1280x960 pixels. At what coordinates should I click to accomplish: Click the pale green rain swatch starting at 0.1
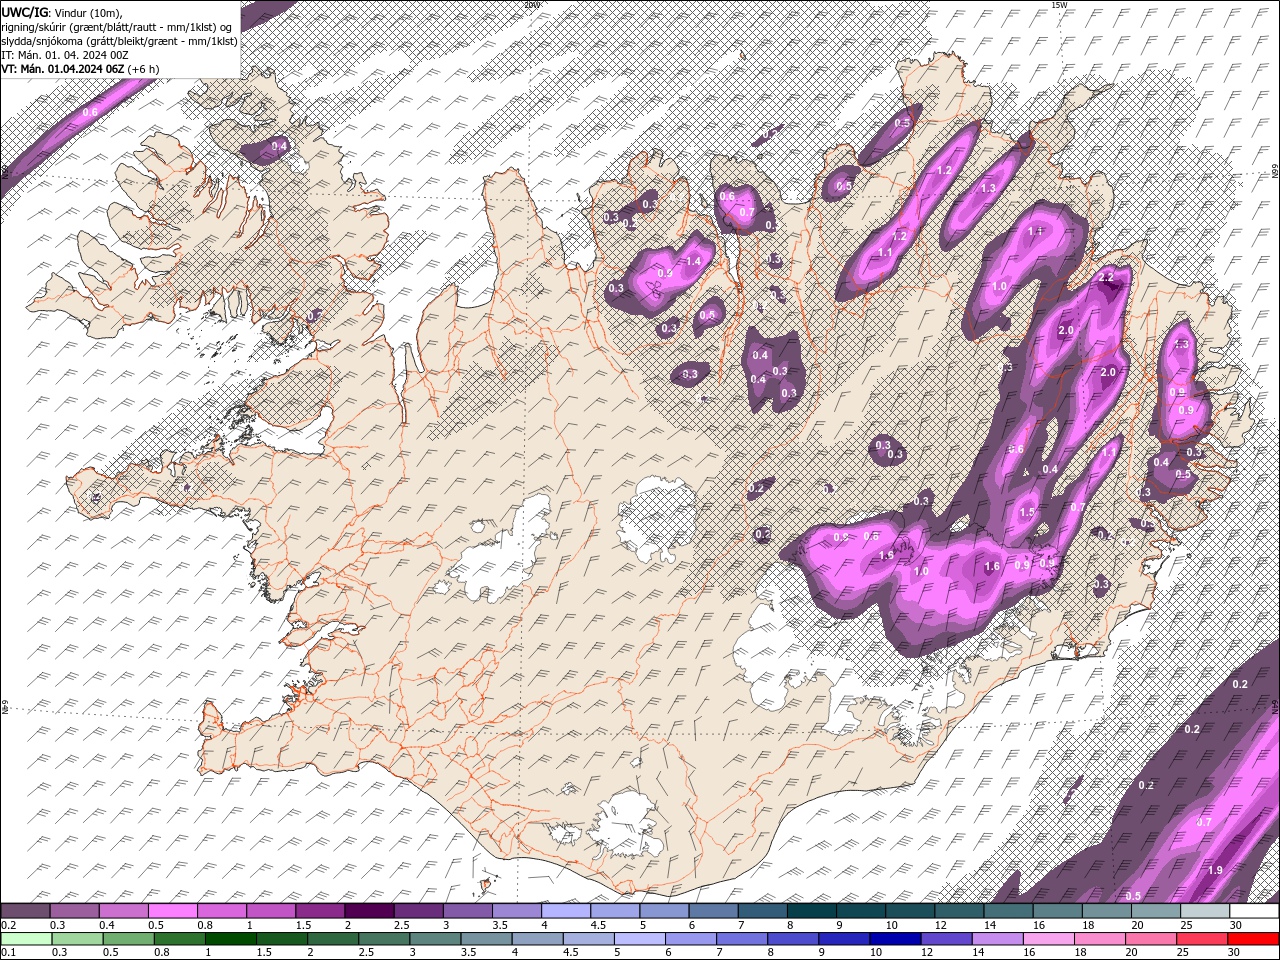(x=26, y=939)
